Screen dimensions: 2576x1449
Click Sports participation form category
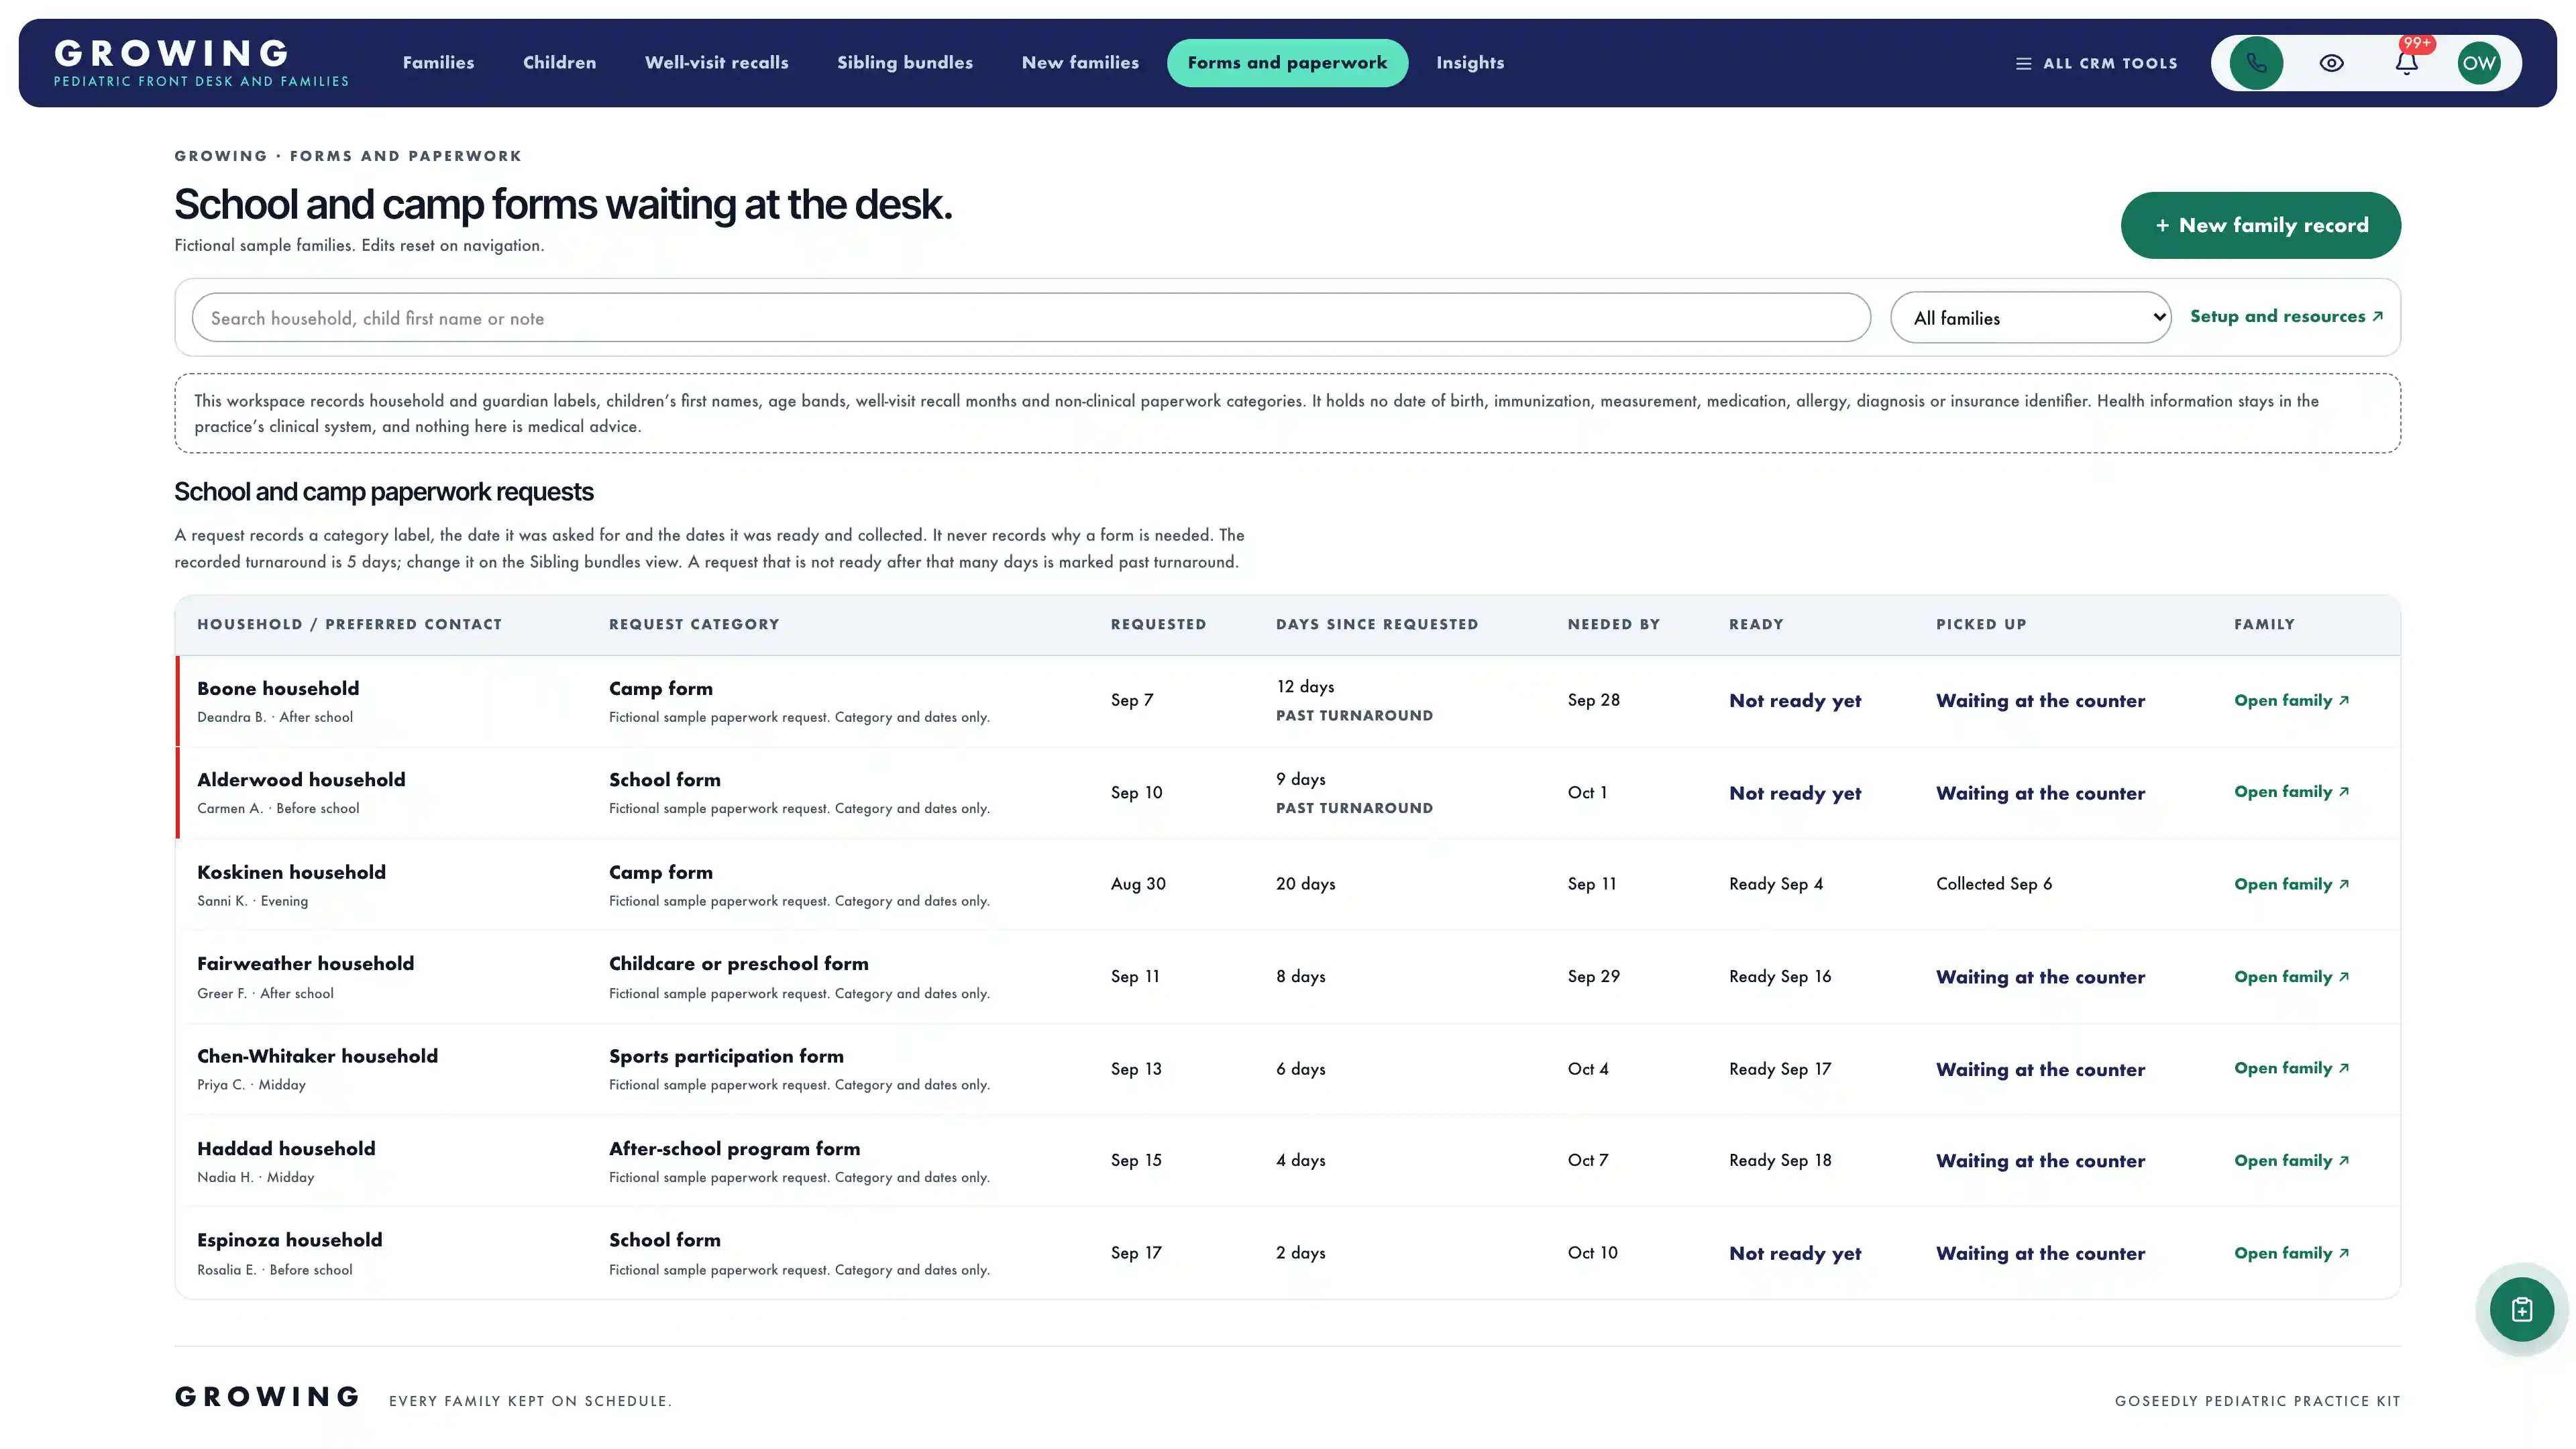pos(726,1056)
